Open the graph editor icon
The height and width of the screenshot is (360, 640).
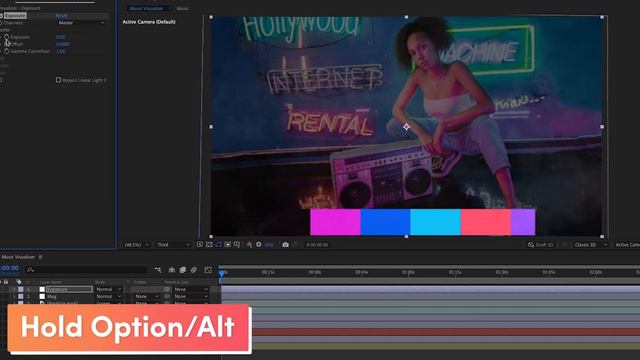[208, 270]
